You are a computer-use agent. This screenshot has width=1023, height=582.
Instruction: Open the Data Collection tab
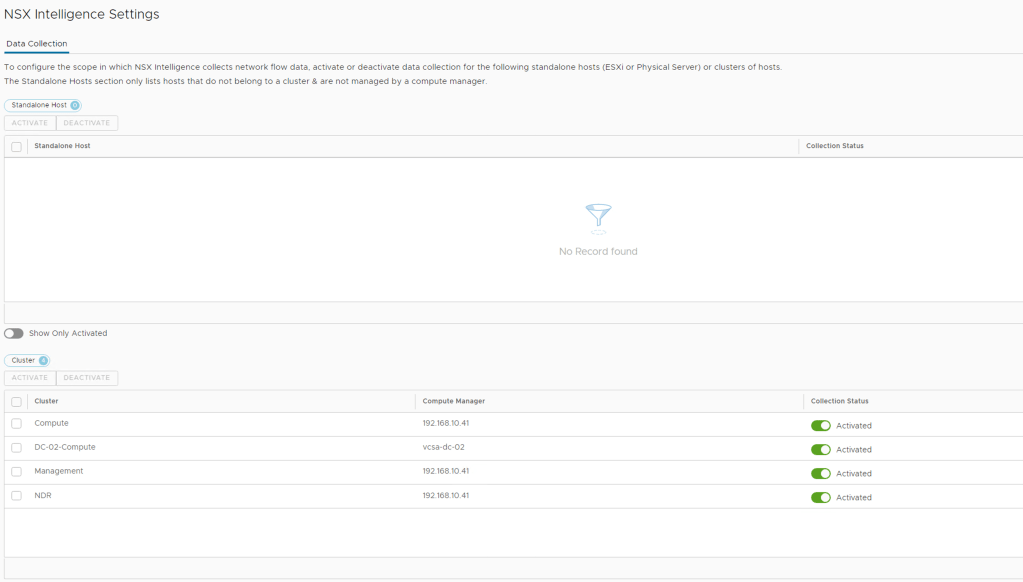37,44
